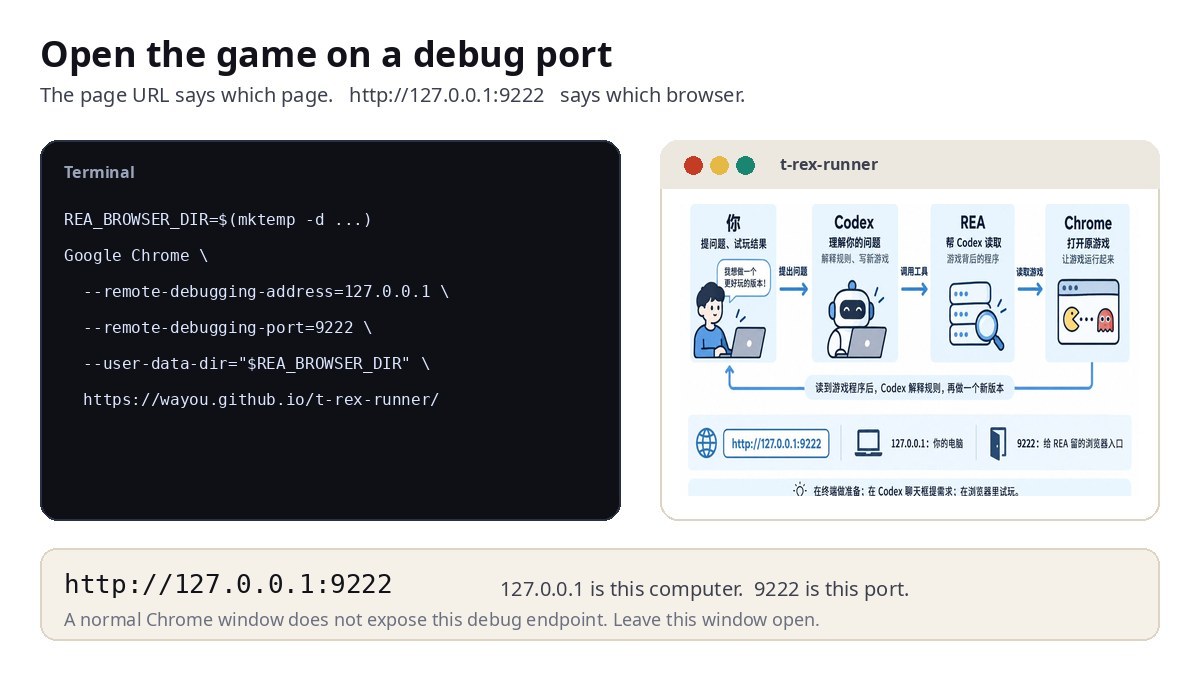Click the --remote-debugging-port=9222 line

click(227, 327)
